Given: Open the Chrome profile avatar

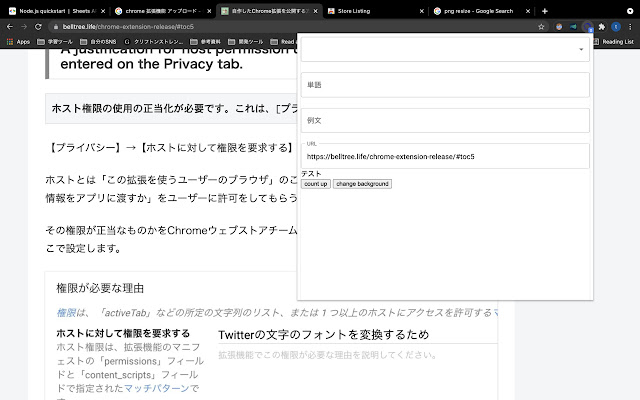Looking at the screenshot, I should pyautogui.click(x=616, y=27).
